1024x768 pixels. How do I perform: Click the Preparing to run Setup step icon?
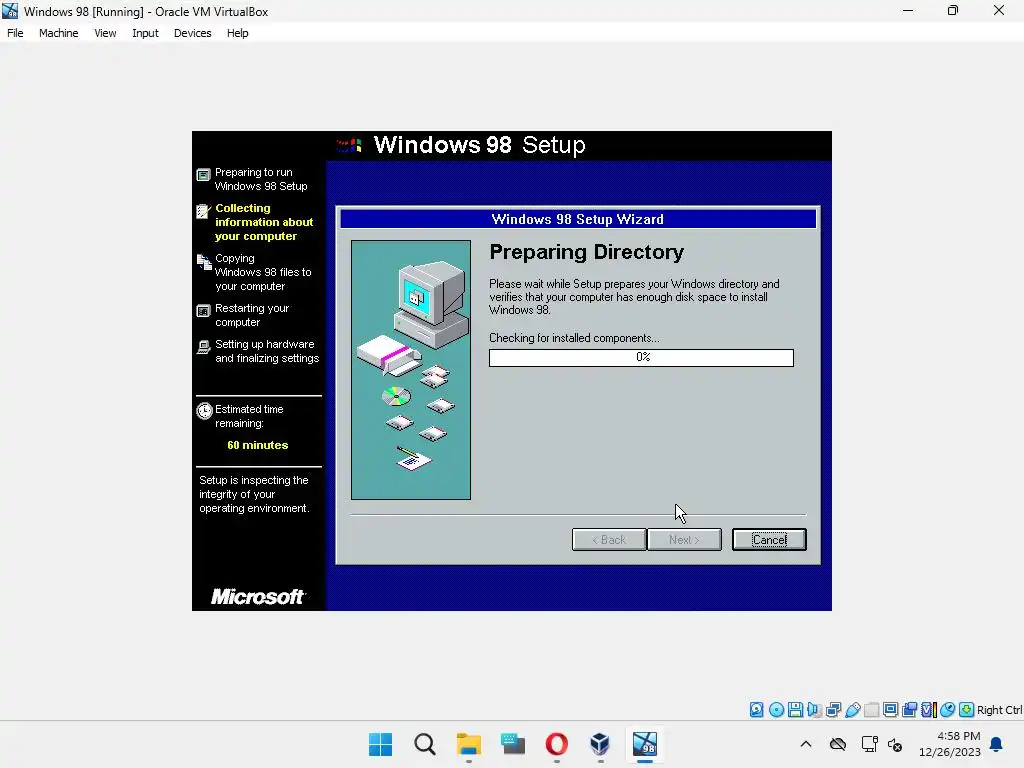coord(204,174)
